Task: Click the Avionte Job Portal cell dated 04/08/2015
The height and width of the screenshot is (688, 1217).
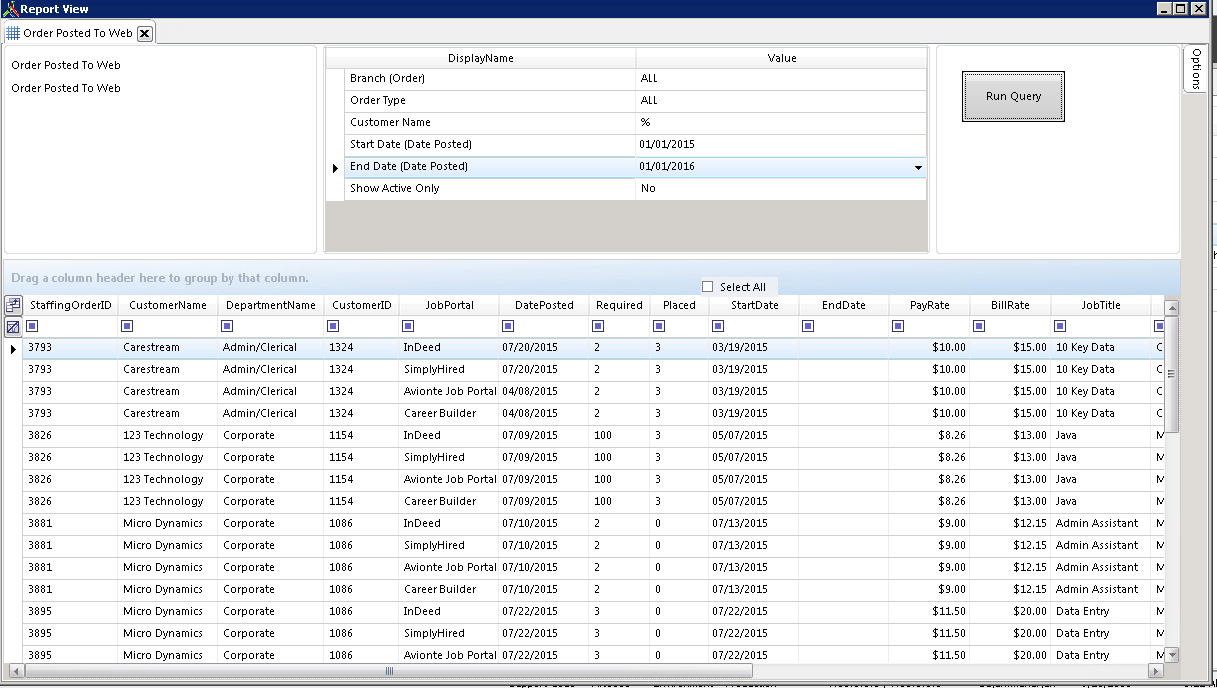Action: [x=450, y=391]
